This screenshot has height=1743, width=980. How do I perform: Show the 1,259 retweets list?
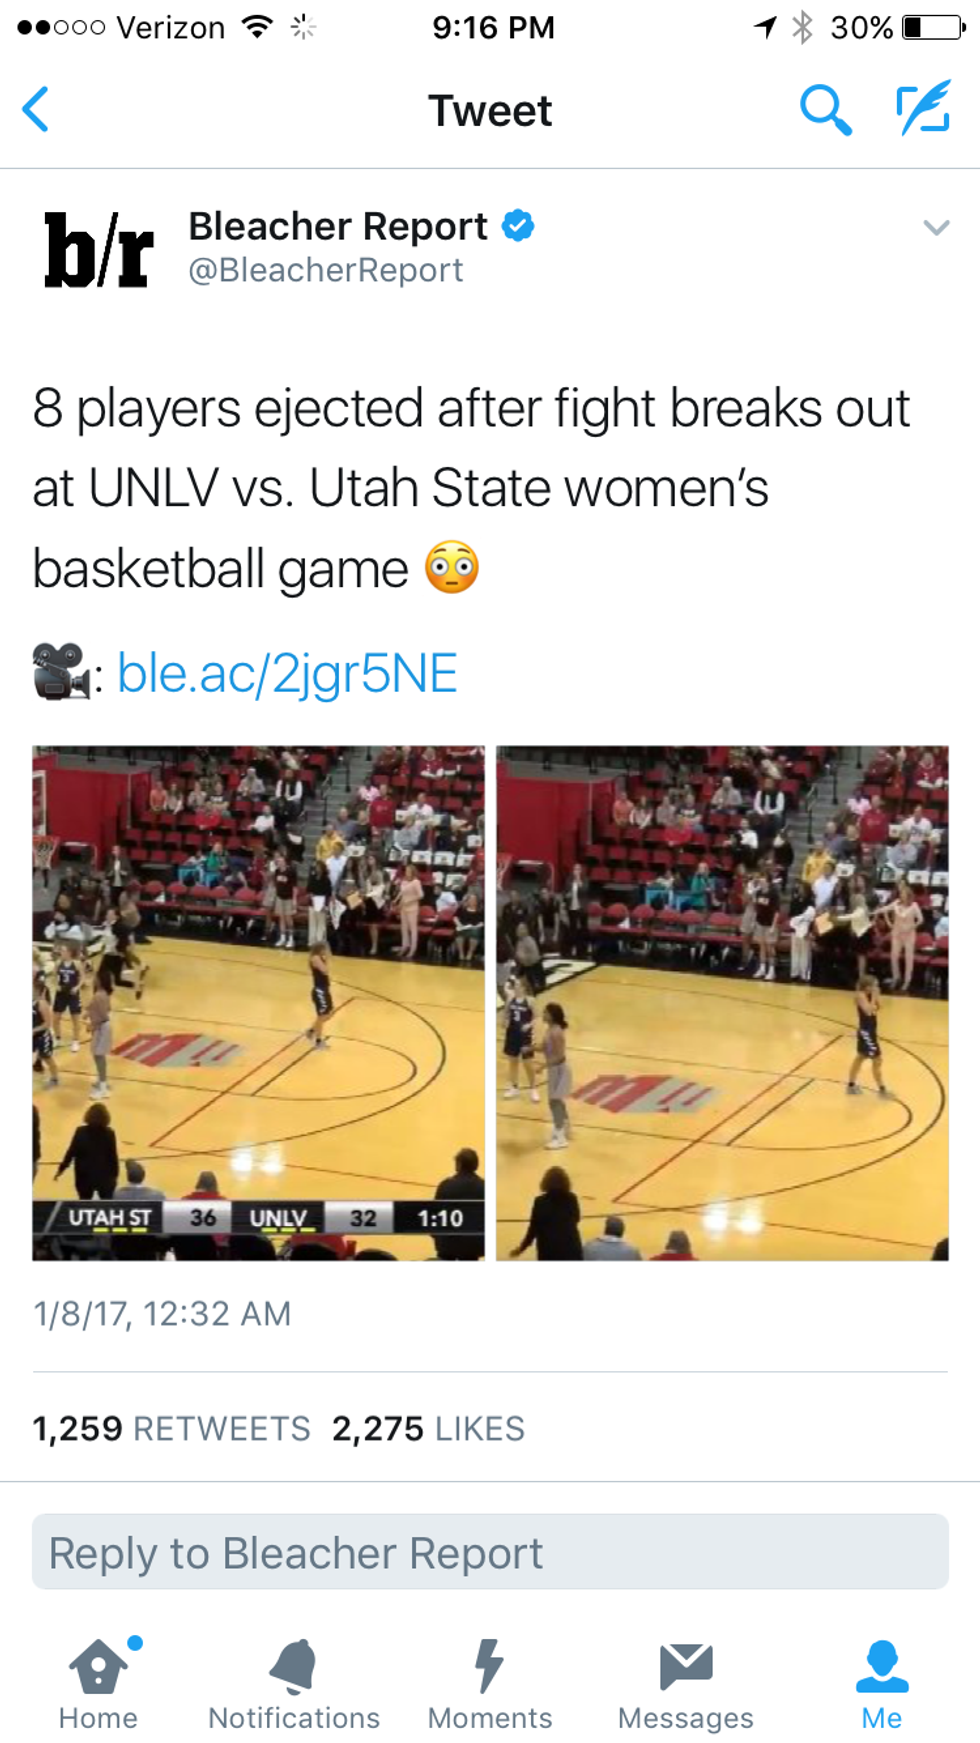point(171,1428)
